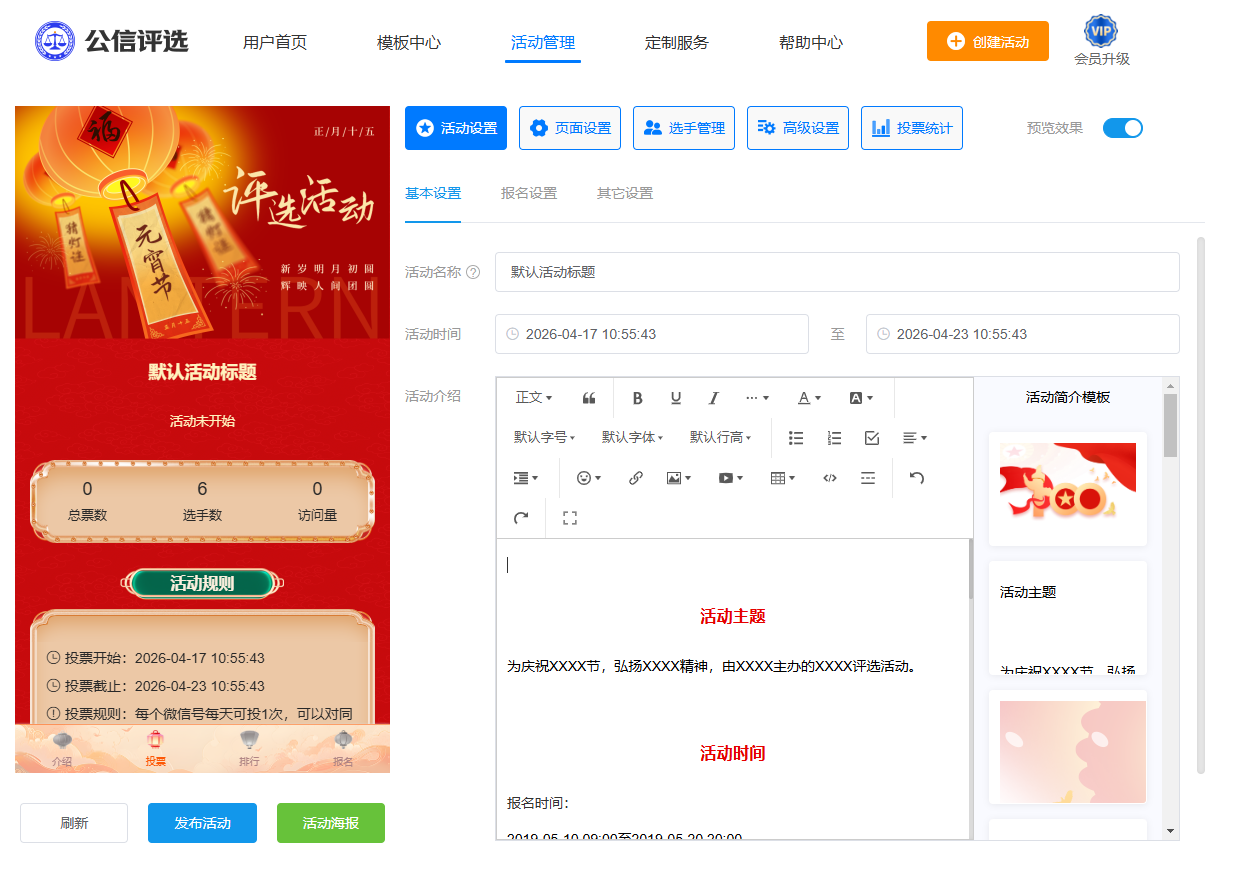Viewport: 1245px width, 875px height.
Task: Open the insert image dropdown
Action: 679,478
